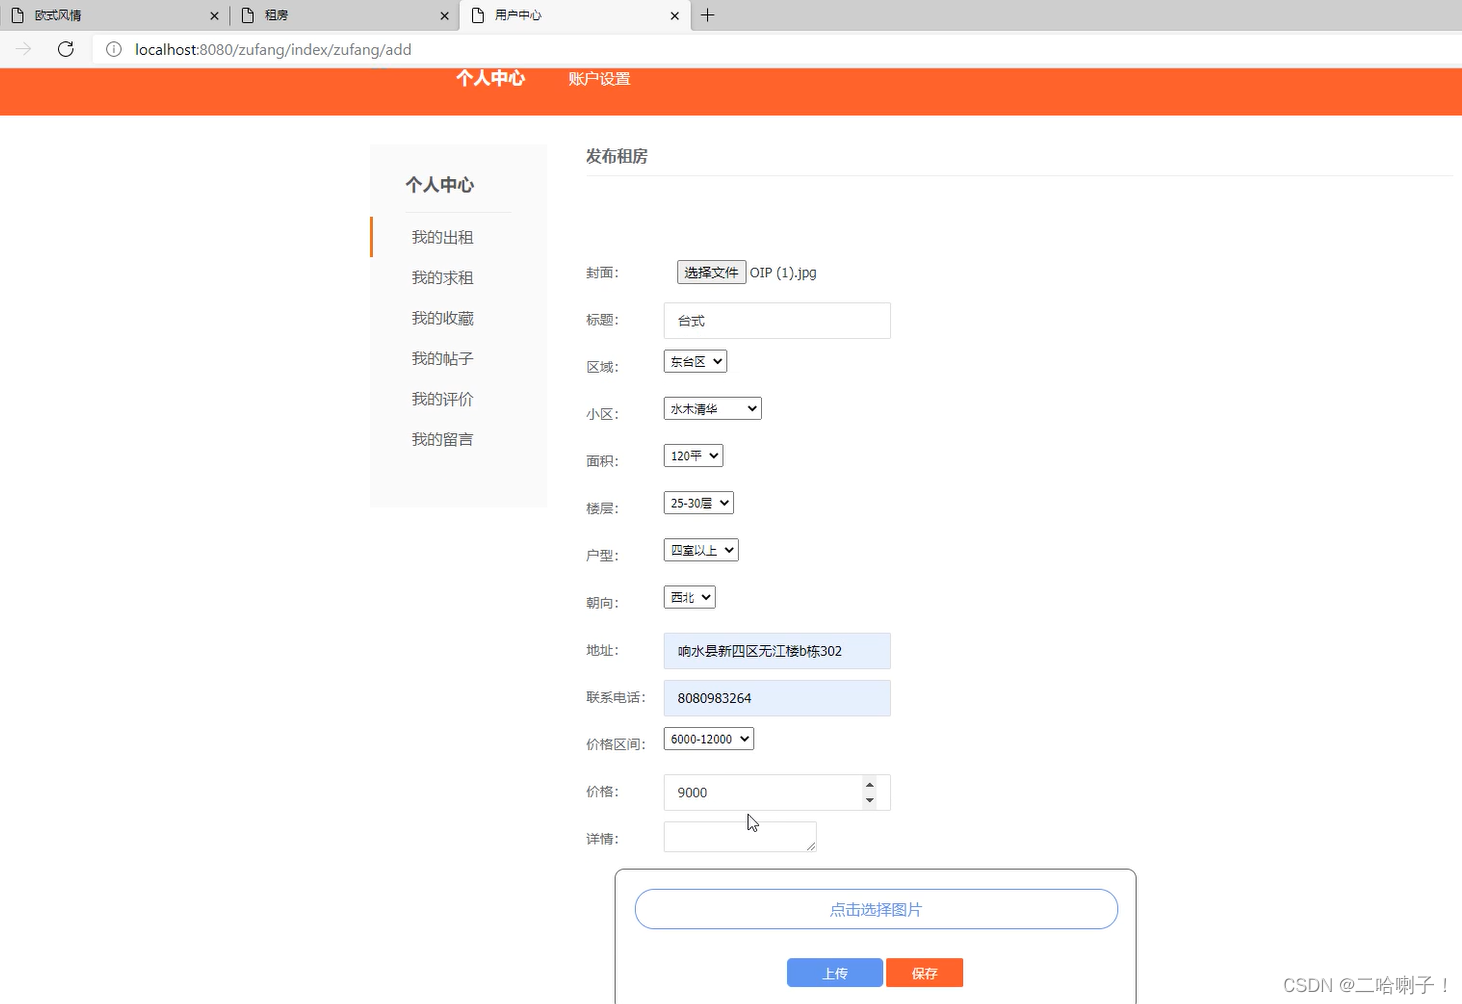Click the site info icon in address bar
The width and height of the screenshot is (1462, 1004).
[x=113, y=49]
